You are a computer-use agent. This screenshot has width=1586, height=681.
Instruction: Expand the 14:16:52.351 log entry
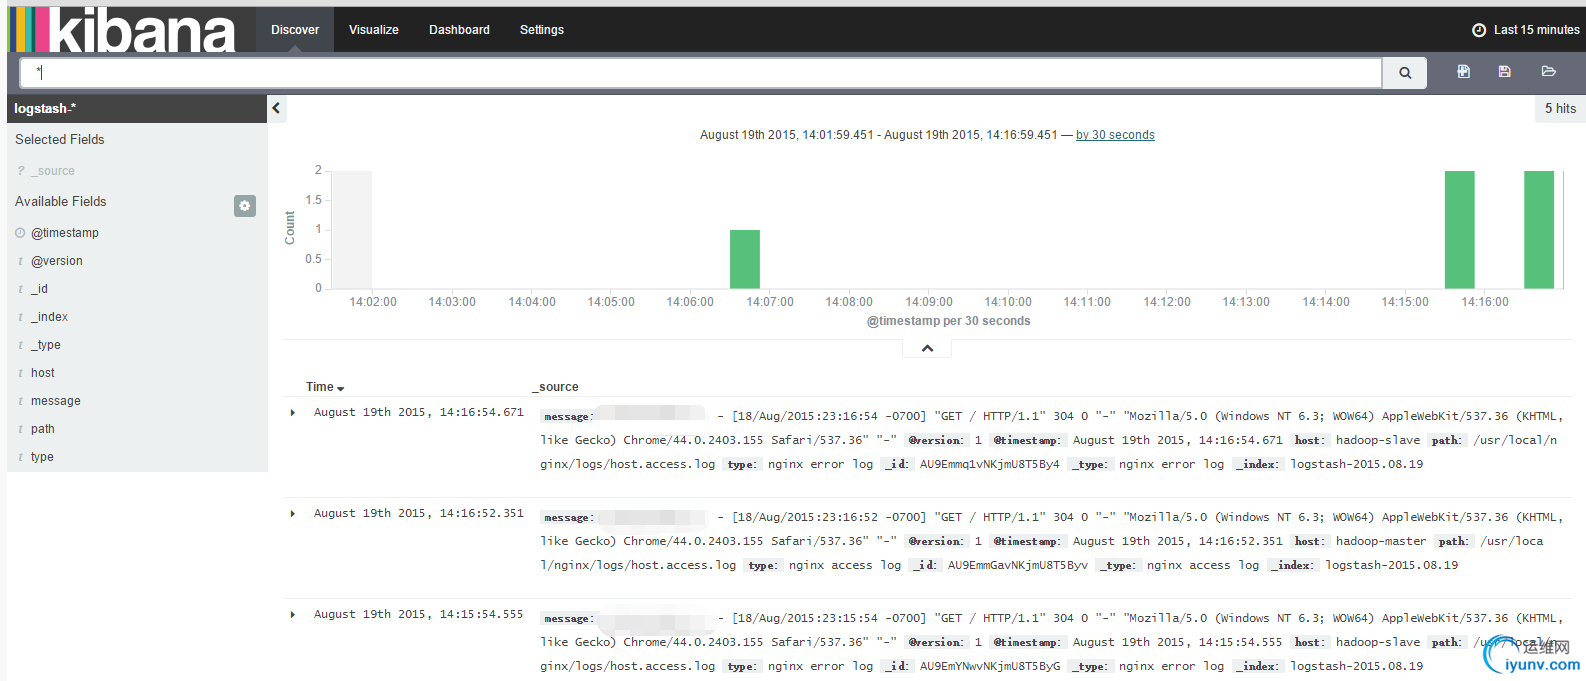coord(292,513)
